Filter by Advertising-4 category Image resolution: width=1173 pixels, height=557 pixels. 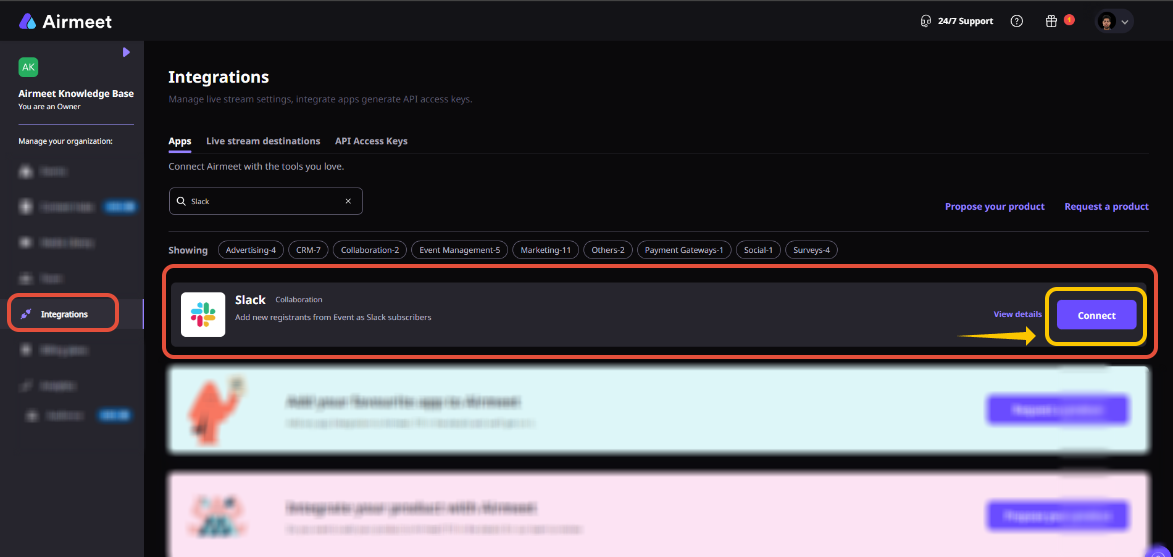point(251,250)
